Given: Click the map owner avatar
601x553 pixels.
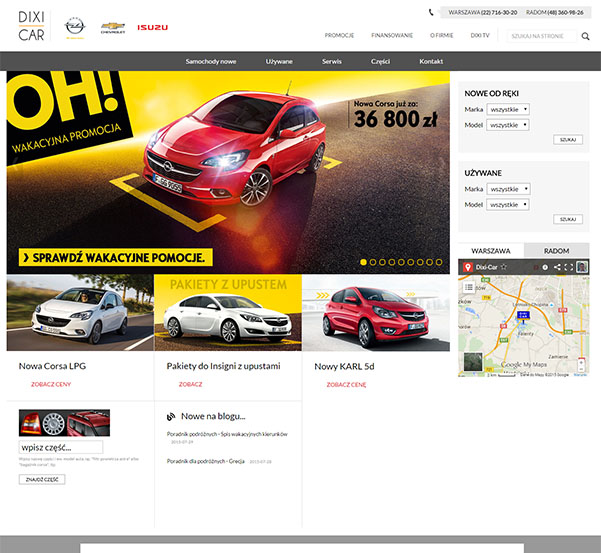Looking at the screenshot, I should click(x=582, y=267).
